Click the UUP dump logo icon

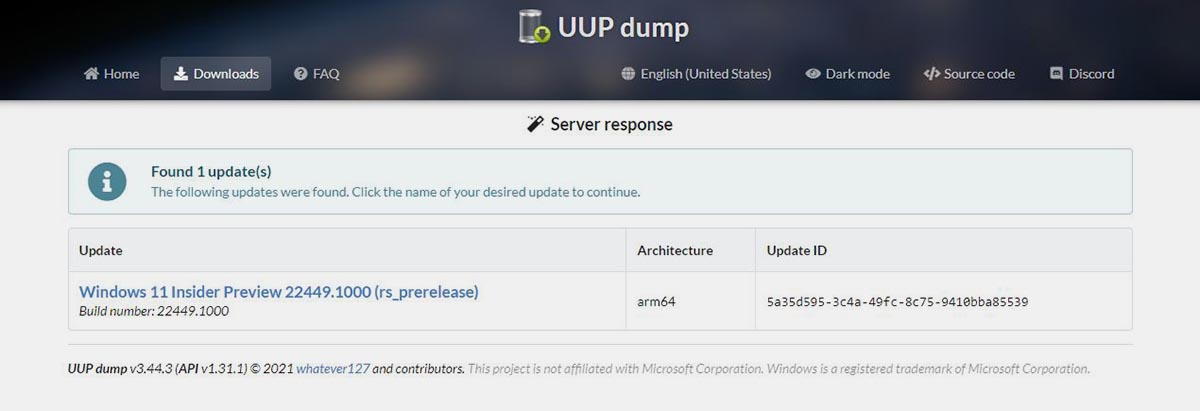click(534, 27)
